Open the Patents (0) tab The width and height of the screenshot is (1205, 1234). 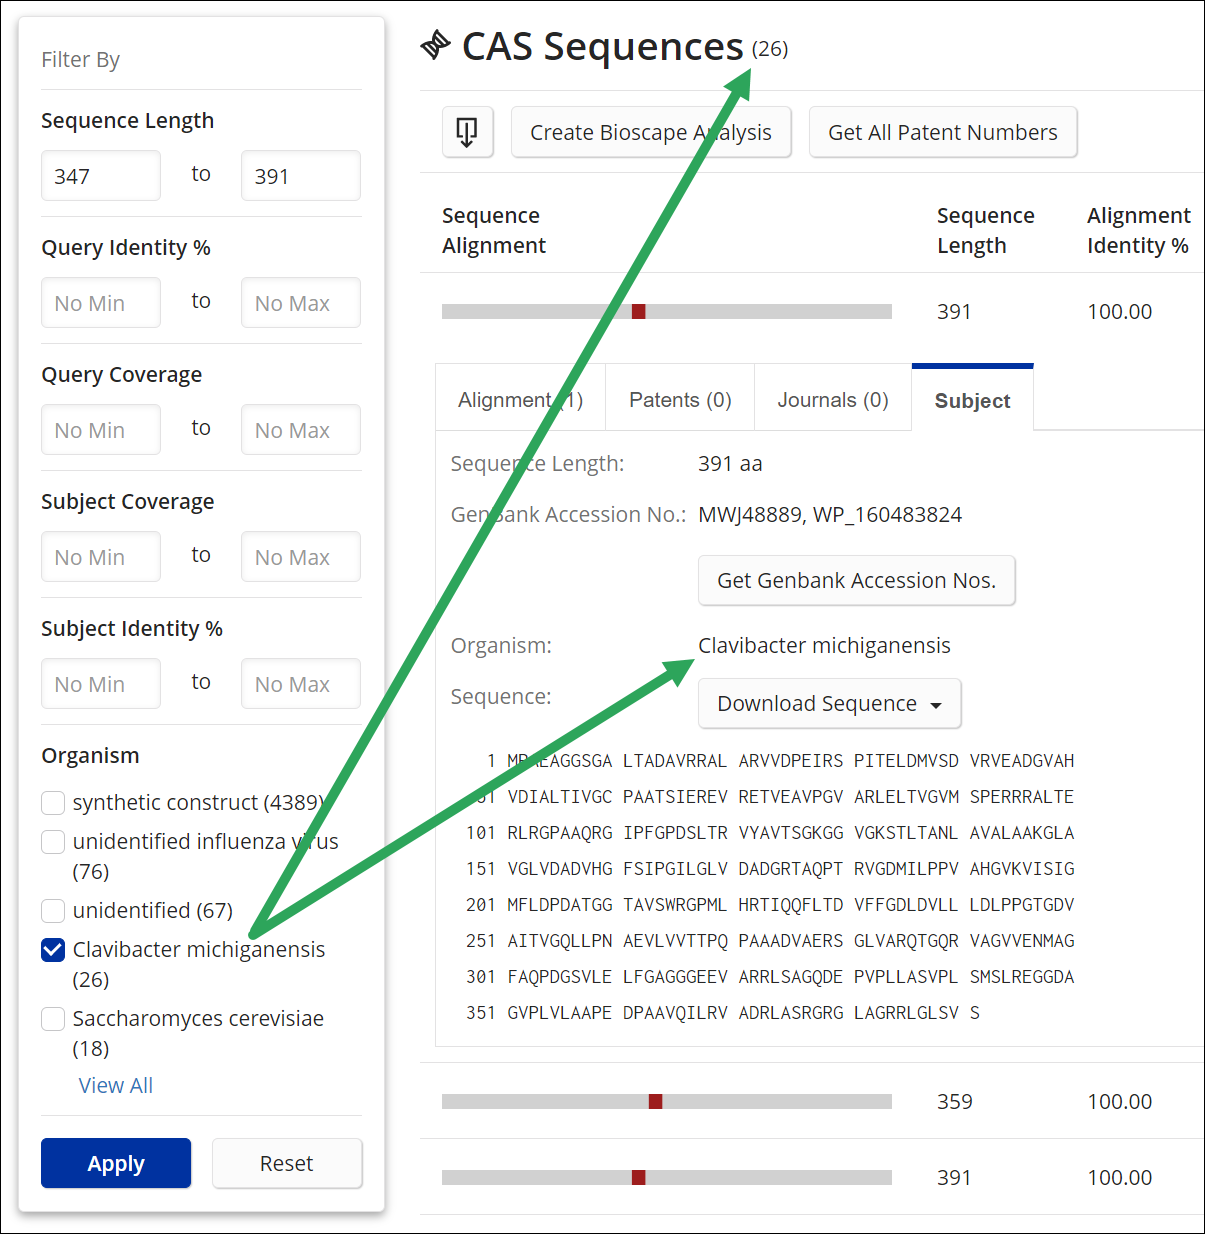click(x=680, y=400)
